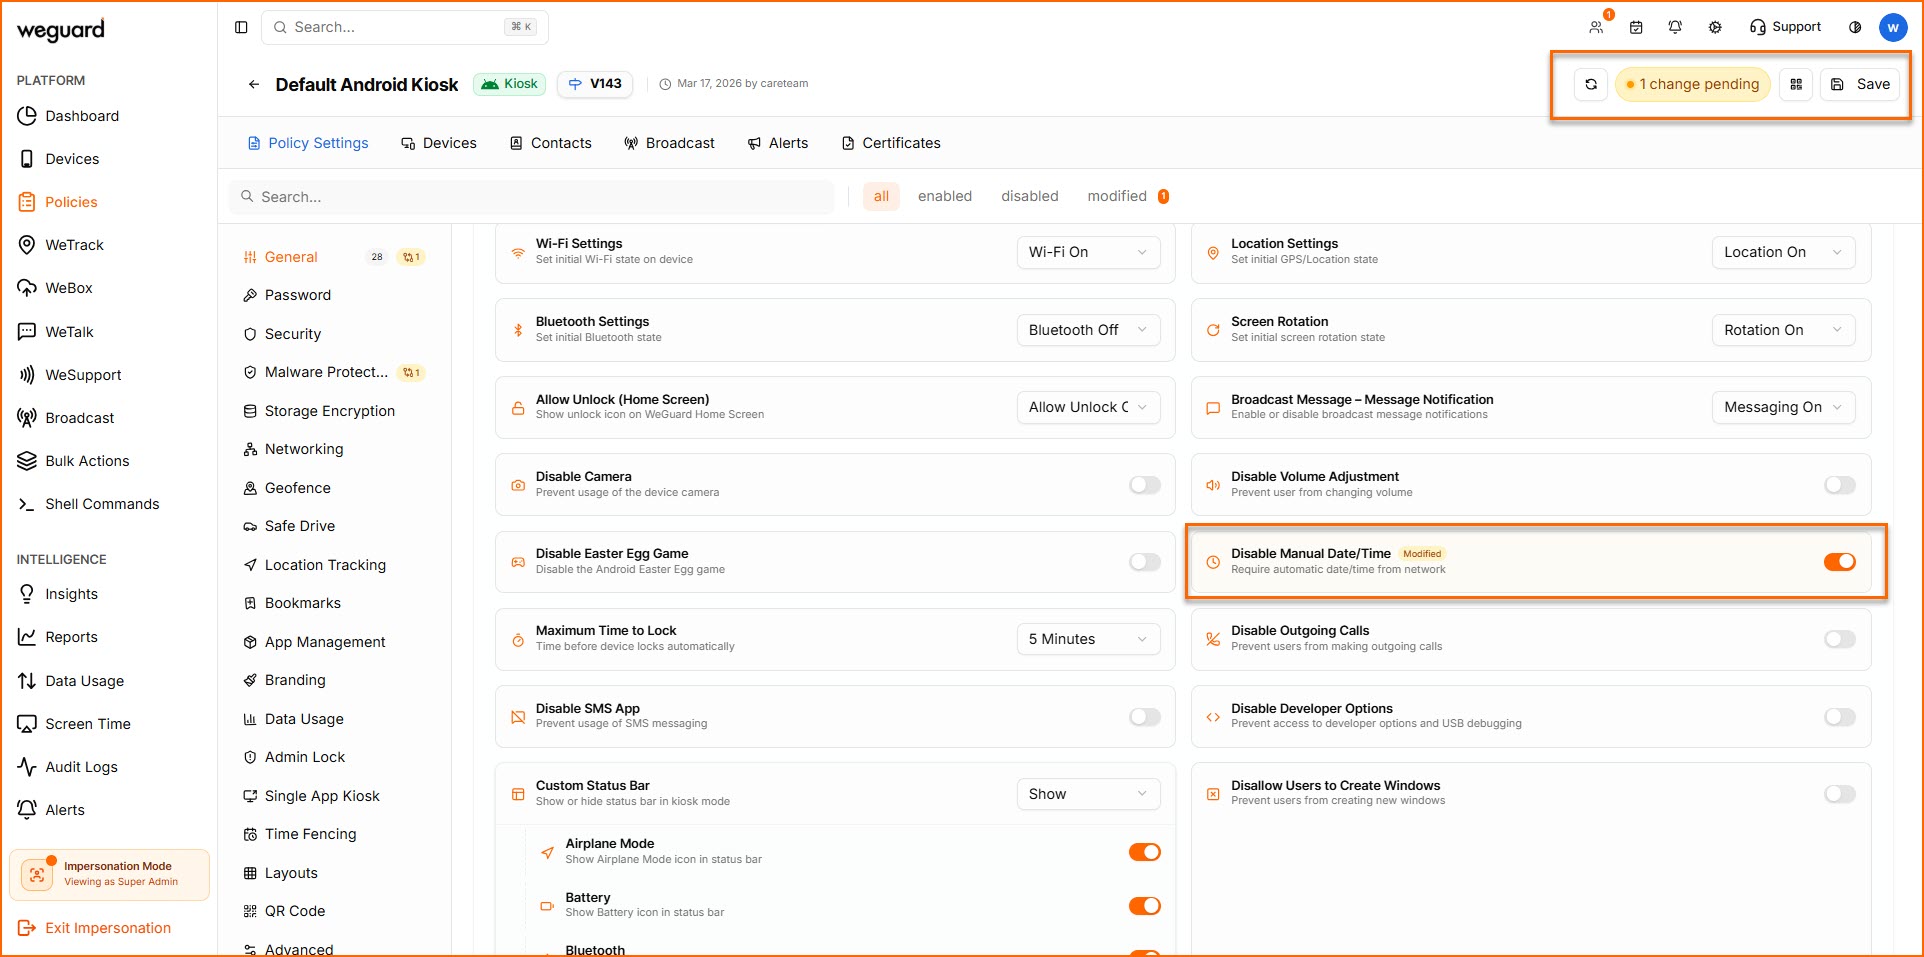Switch theme with the contrast icon
Screen dimensions: 1924x957
[x=1855, y=28]
